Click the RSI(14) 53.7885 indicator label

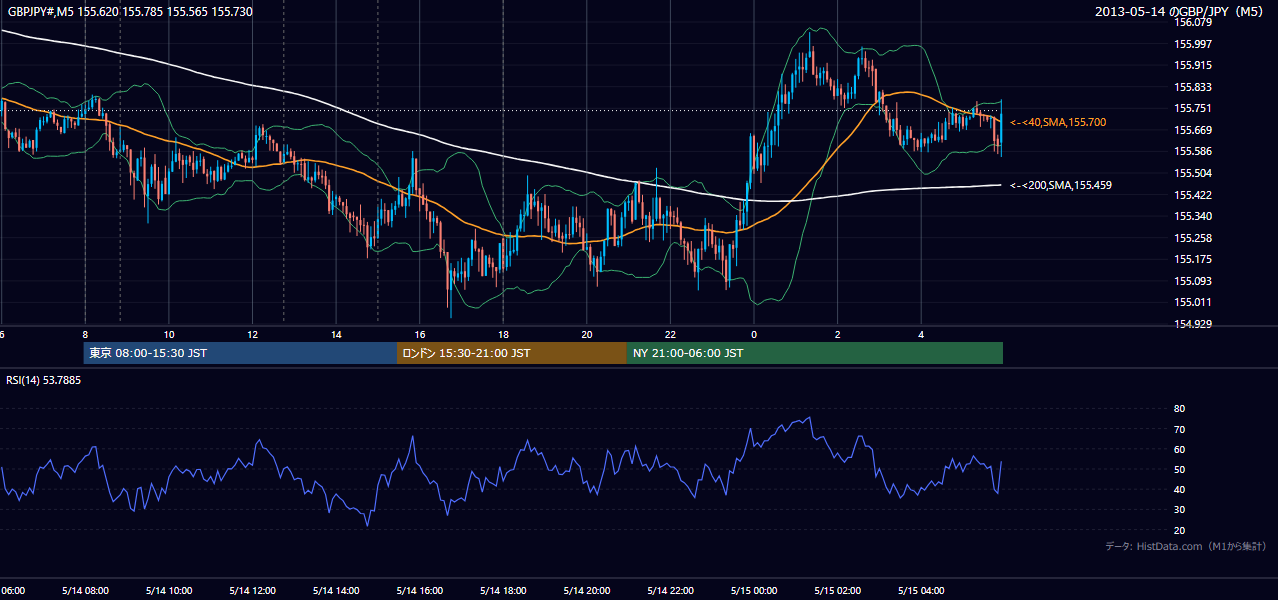(44, 380)
